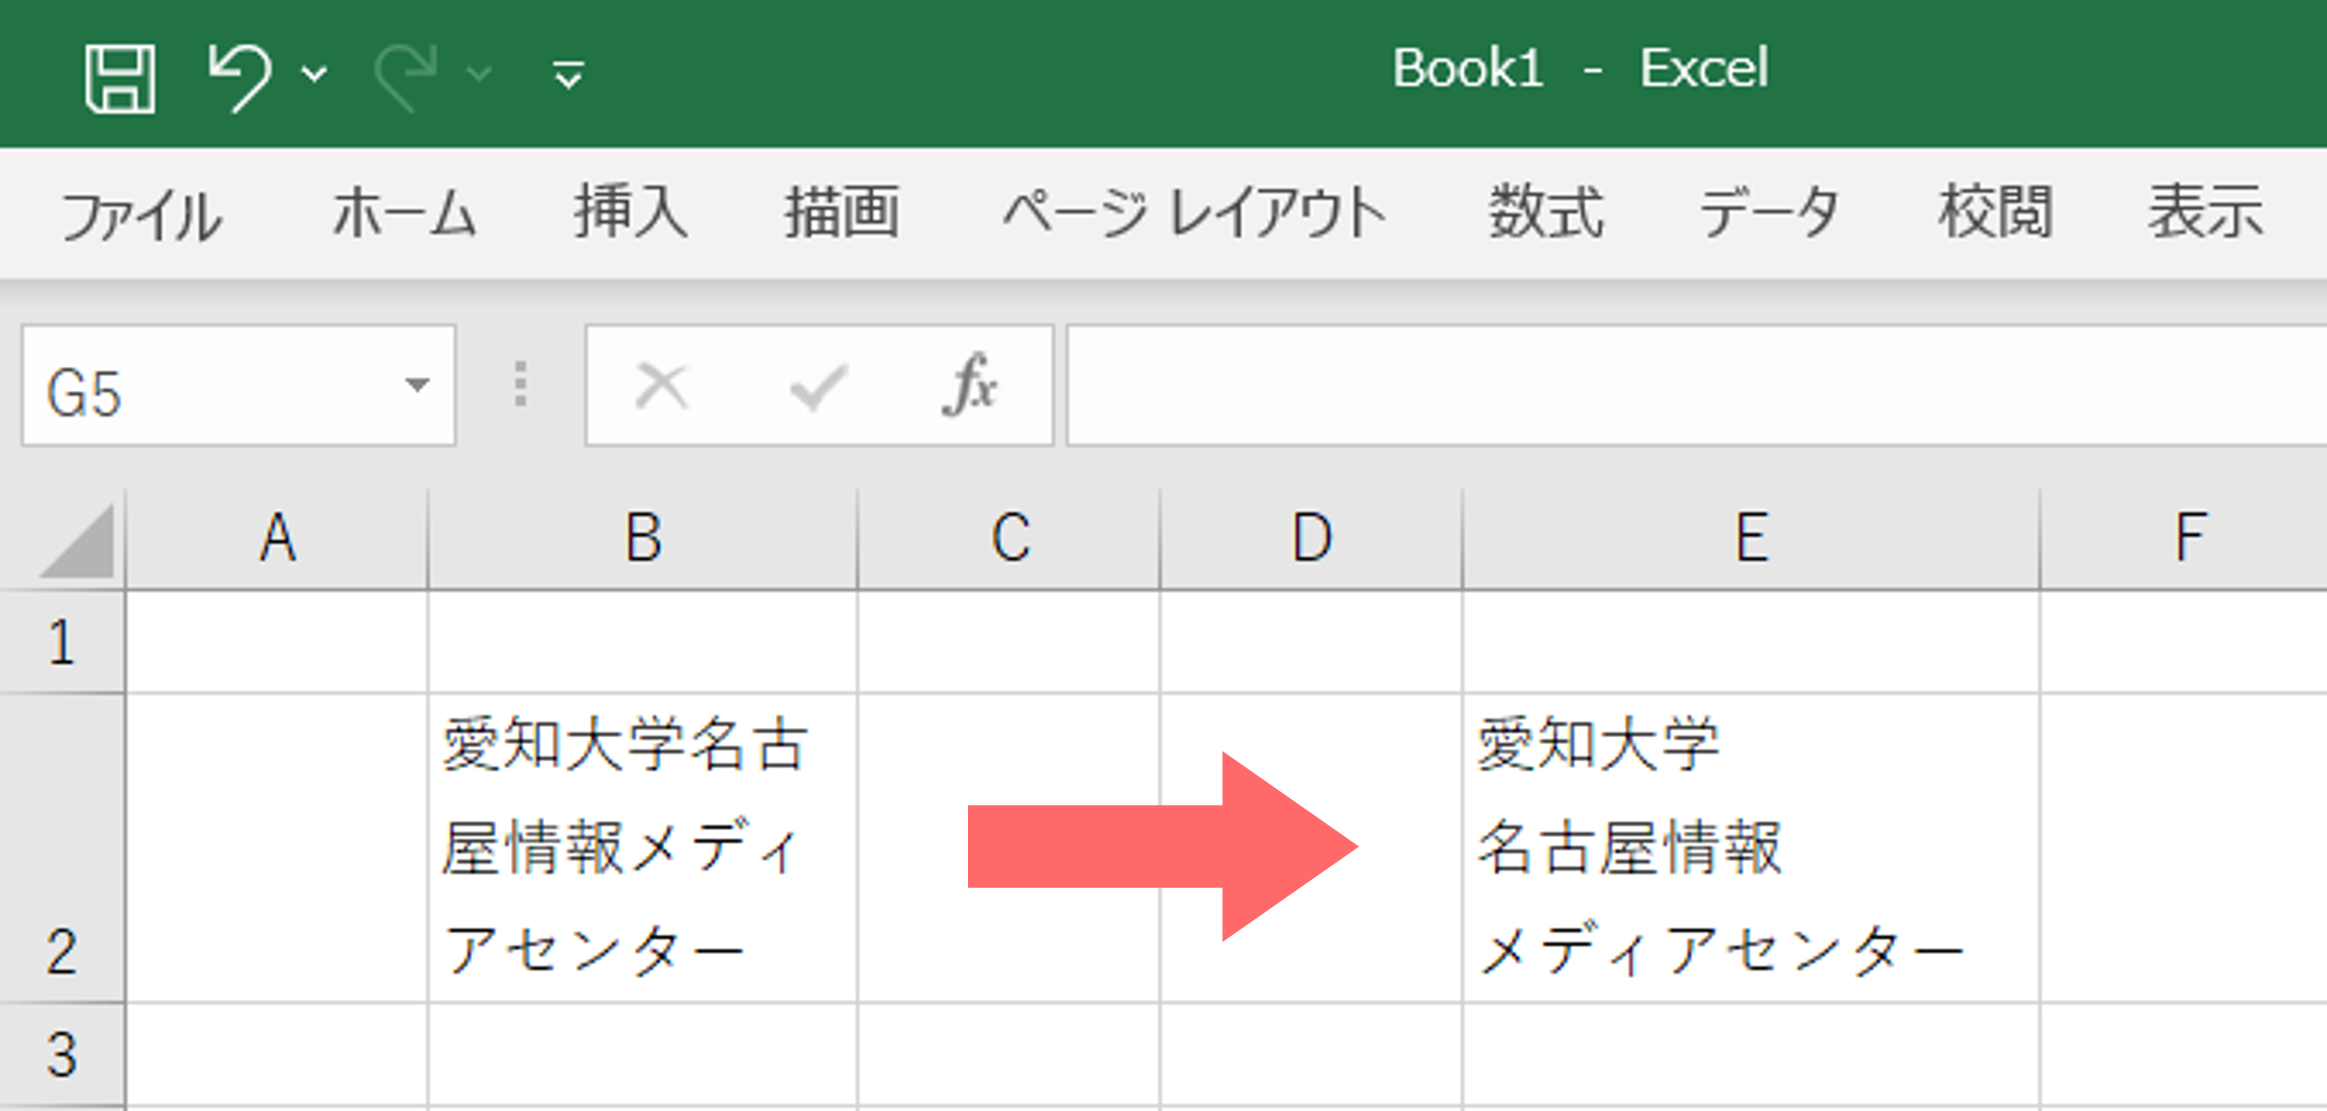The image size is (2327, 1111).
Task: Click the formula bar Enter checkmark icon
Action: pyautogui.click(x=818, y=387)
